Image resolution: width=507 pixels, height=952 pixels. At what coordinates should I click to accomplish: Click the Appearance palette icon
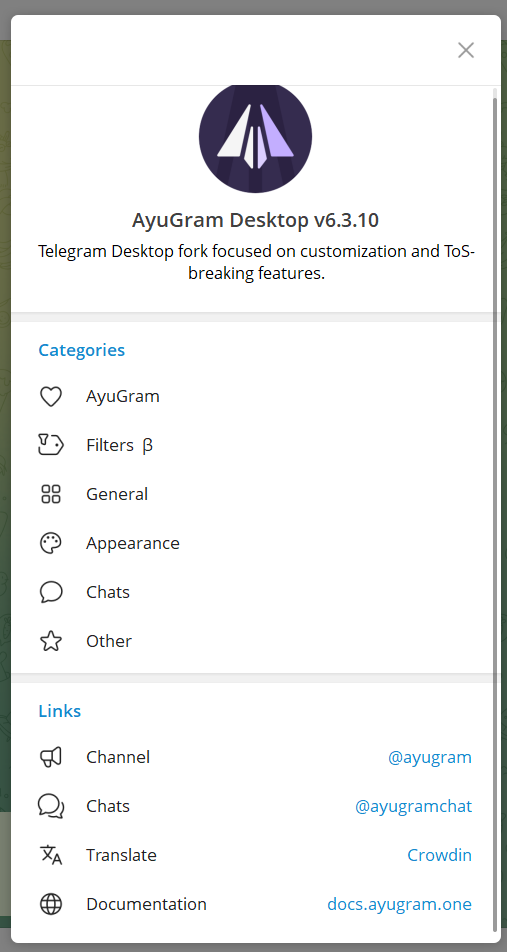(x=51, y=543)
